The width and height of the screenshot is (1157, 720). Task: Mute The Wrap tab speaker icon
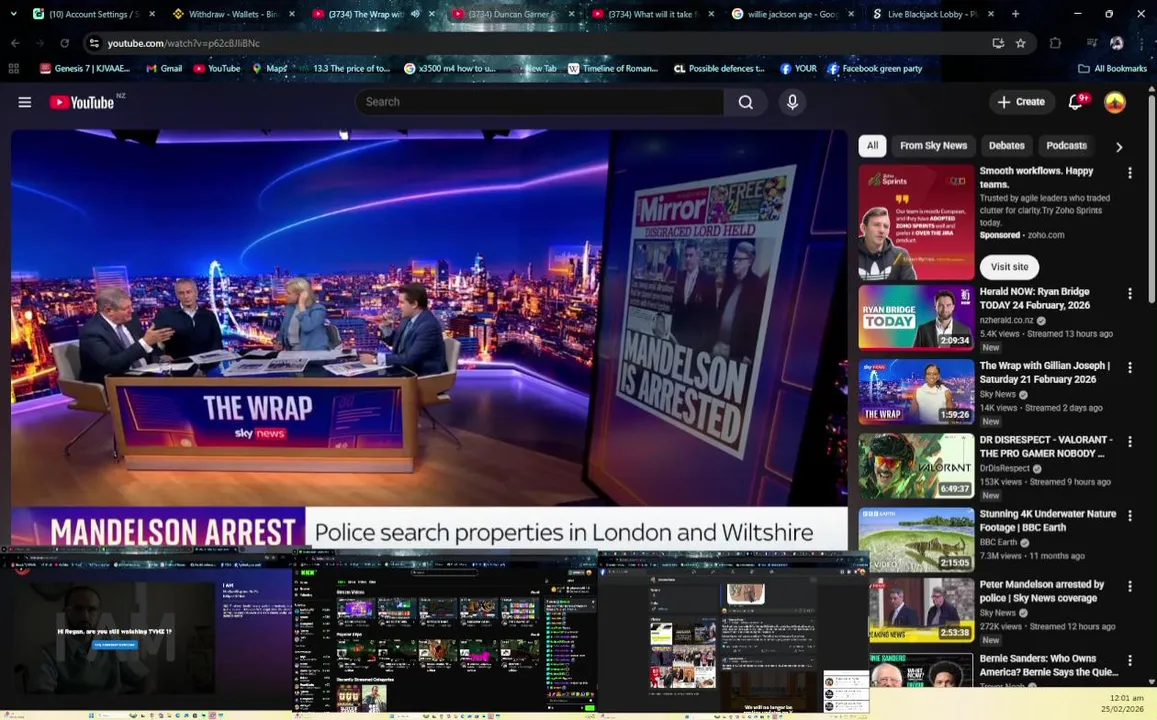tap(415, 13)
